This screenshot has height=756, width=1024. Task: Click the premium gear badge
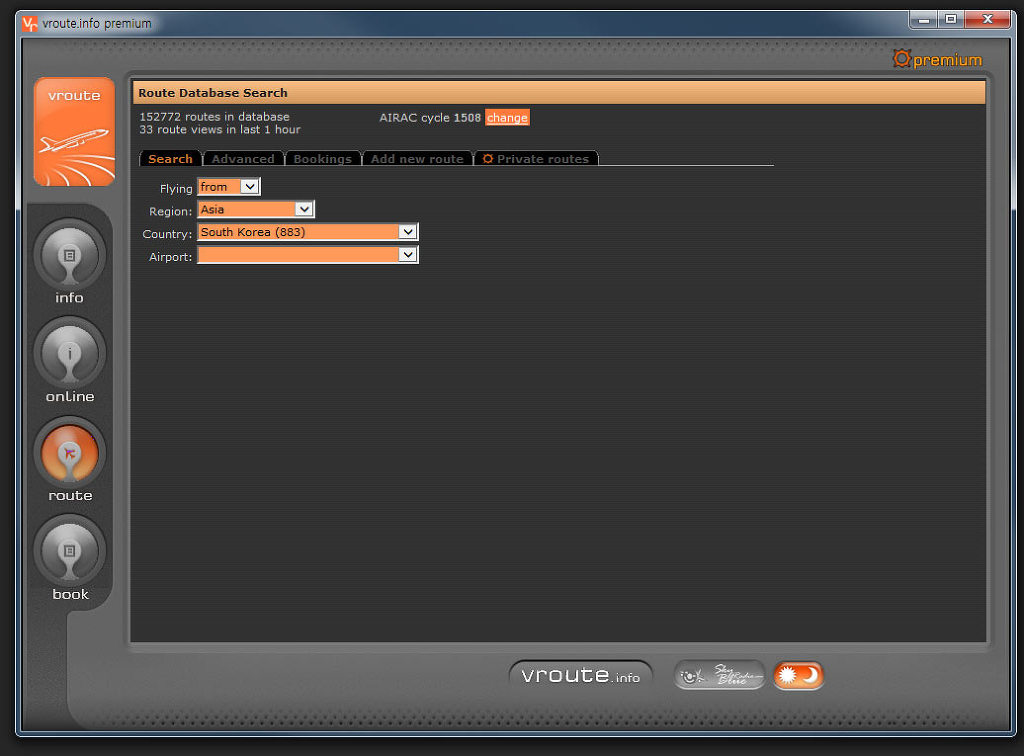coord(937,59)
